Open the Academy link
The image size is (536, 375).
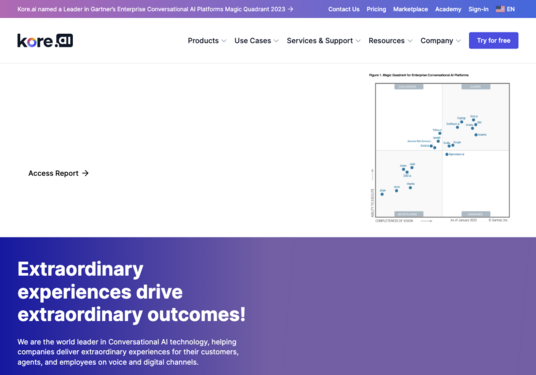click(x=448, y=9)
